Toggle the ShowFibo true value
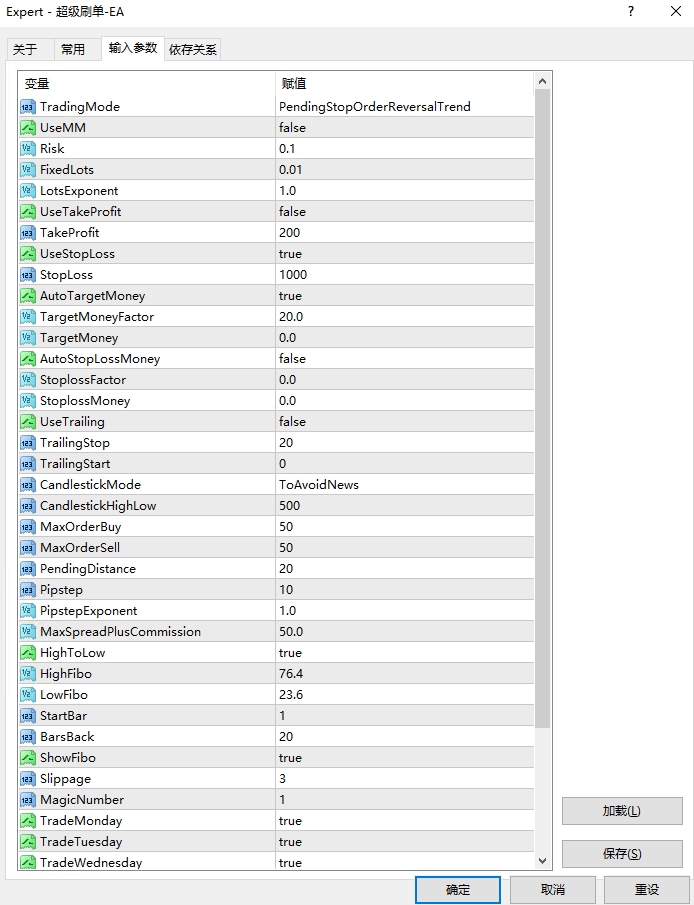This screenshot has width=694, height=905. click(x=405, y=758)
